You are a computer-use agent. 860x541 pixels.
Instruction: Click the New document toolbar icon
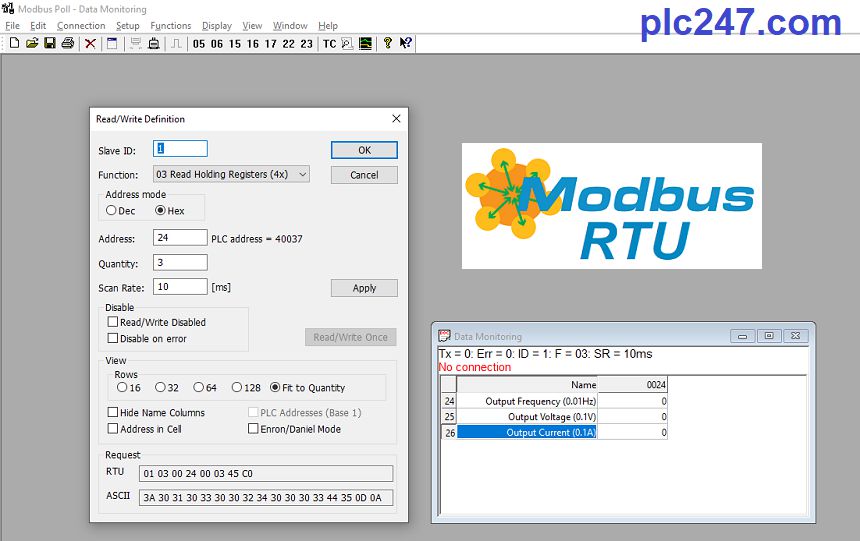[15, 43]
